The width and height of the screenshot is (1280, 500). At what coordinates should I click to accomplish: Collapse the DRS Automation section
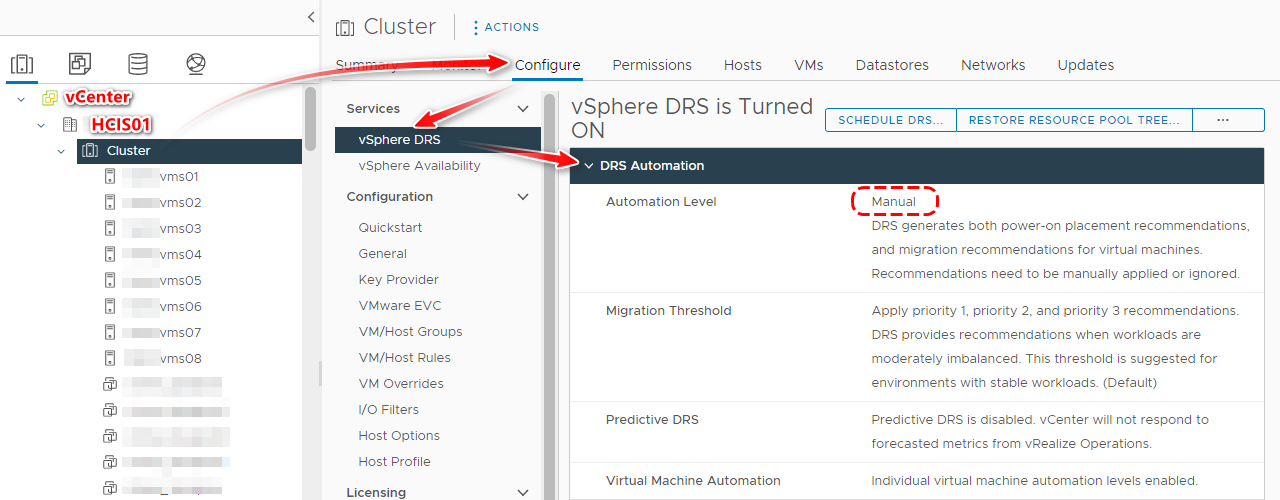tap(588, 166)
